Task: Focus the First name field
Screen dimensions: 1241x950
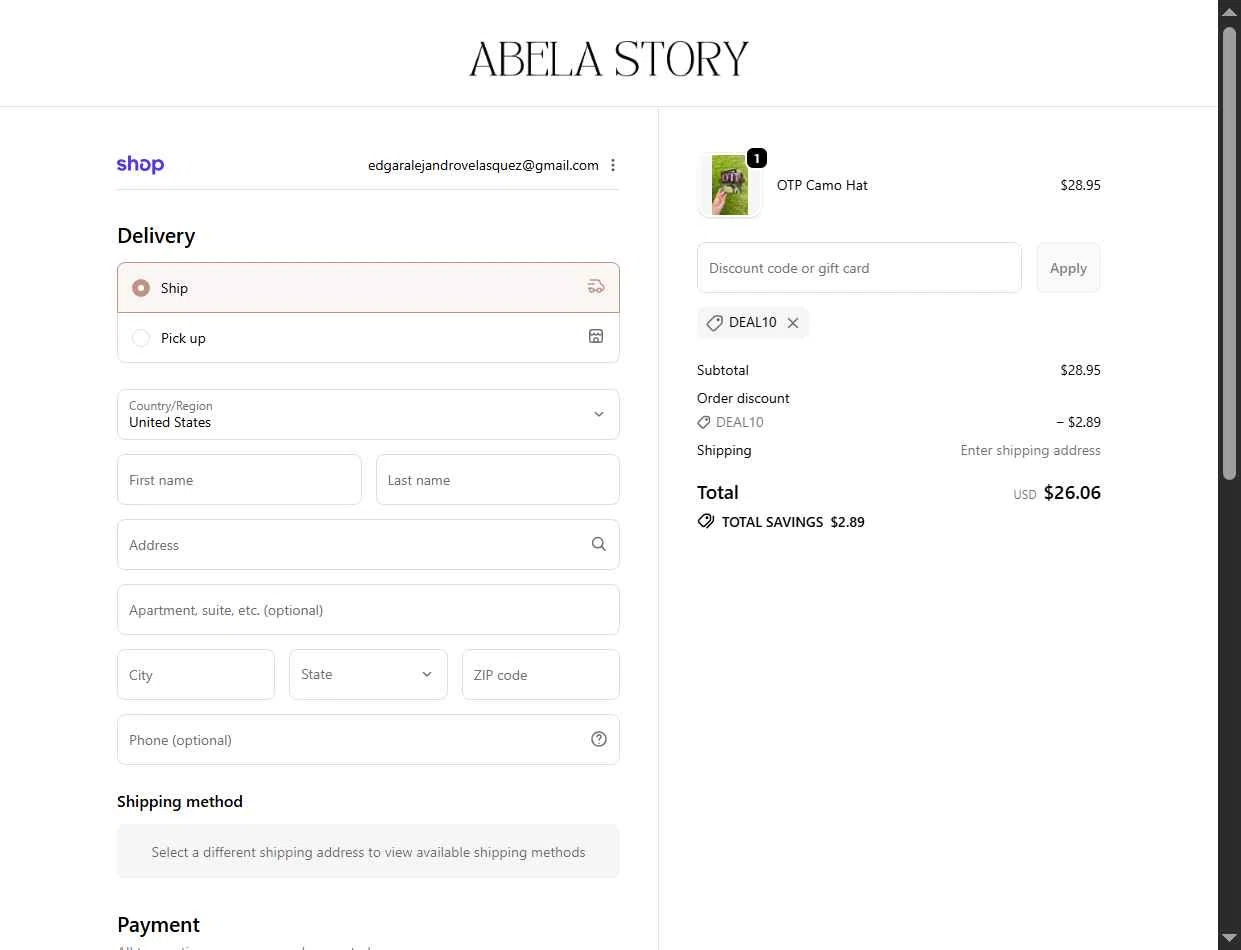Action: (239, 480)
